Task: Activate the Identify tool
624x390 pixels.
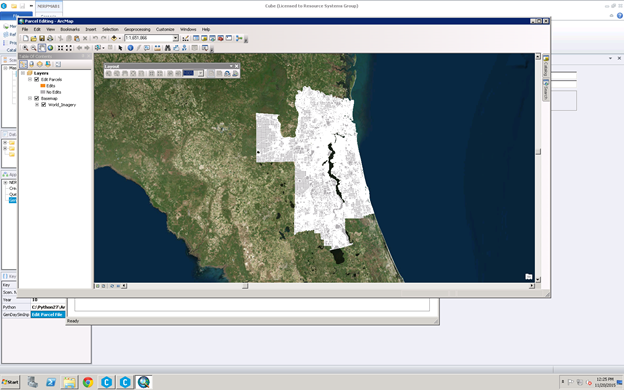Action: 130,48
